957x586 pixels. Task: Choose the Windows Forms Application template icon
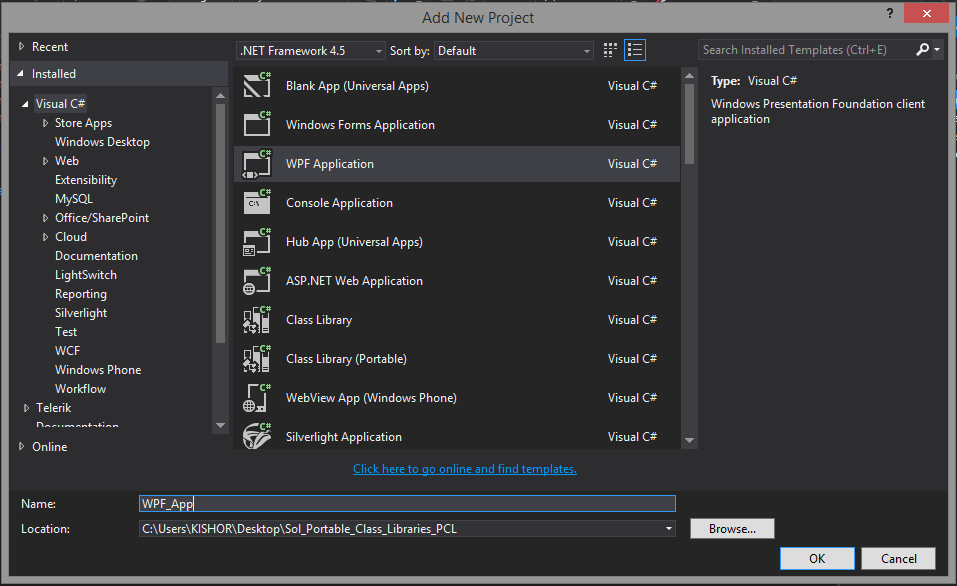(x=257, y=125)
